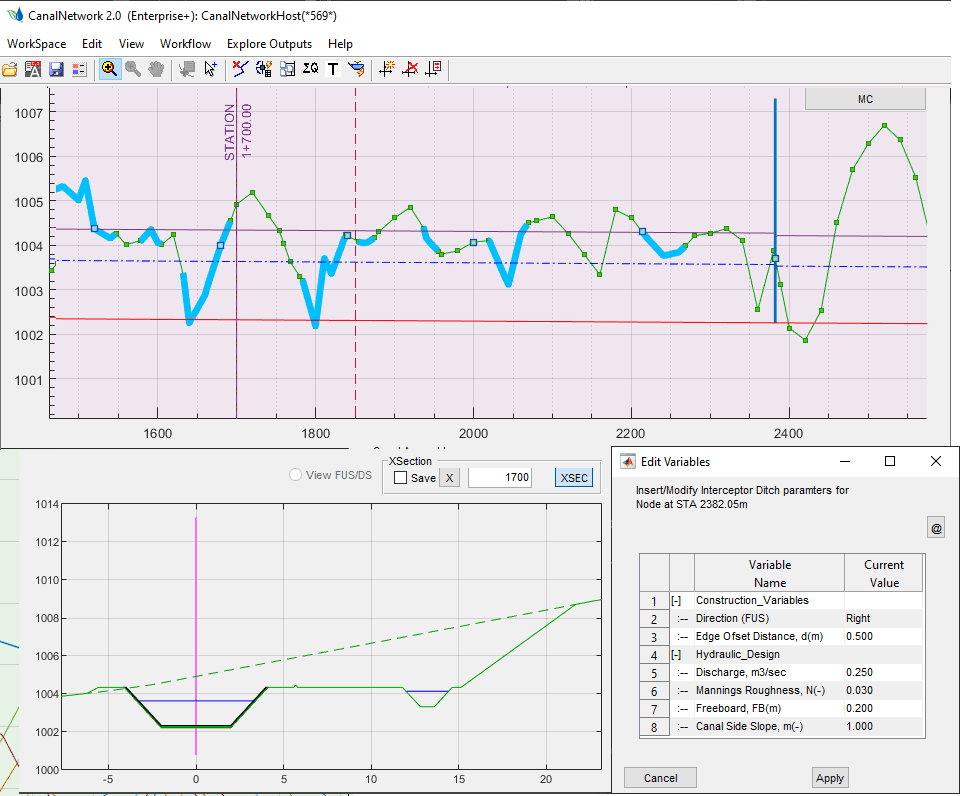The height and width of the screenshot is (796, 971).
Task: Click the Discharge value cell 0.250
Action: click(x=882, y=672)
